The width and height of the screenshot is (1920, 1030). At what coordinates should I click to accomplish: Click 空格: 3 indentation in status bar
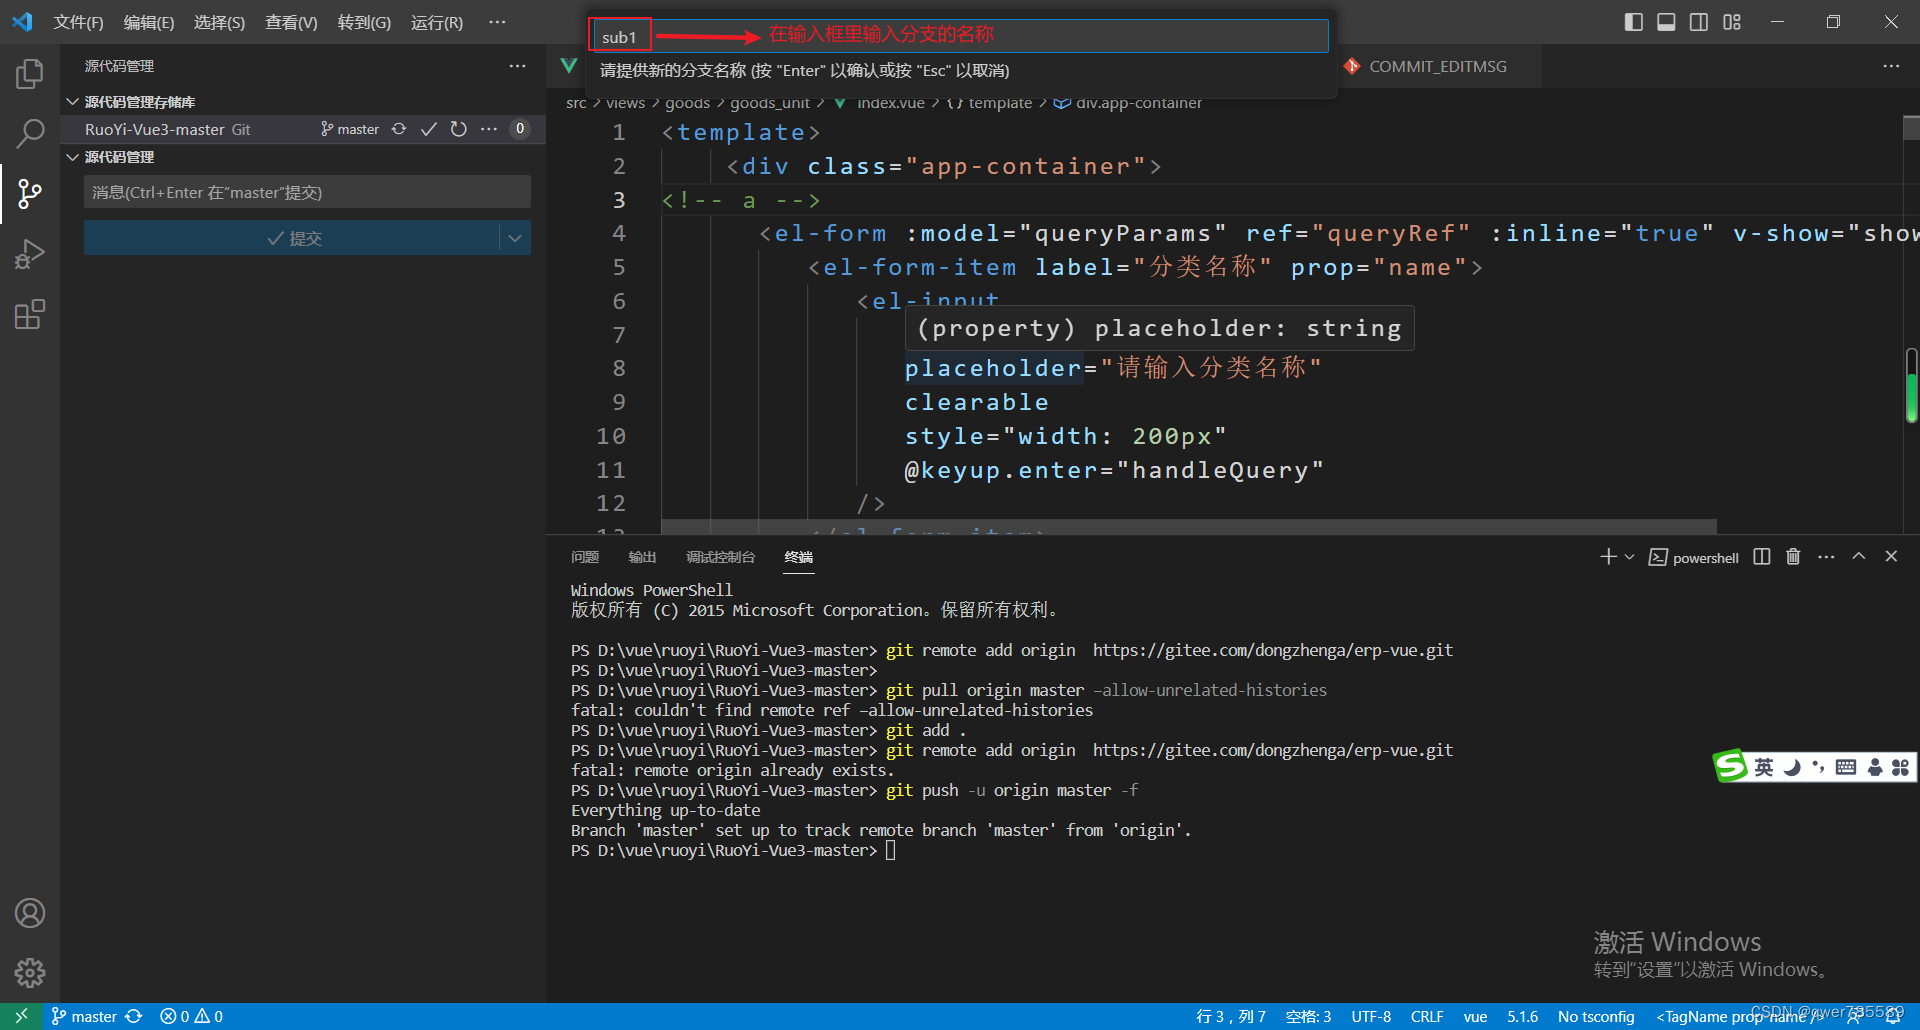(1308, 1016)
